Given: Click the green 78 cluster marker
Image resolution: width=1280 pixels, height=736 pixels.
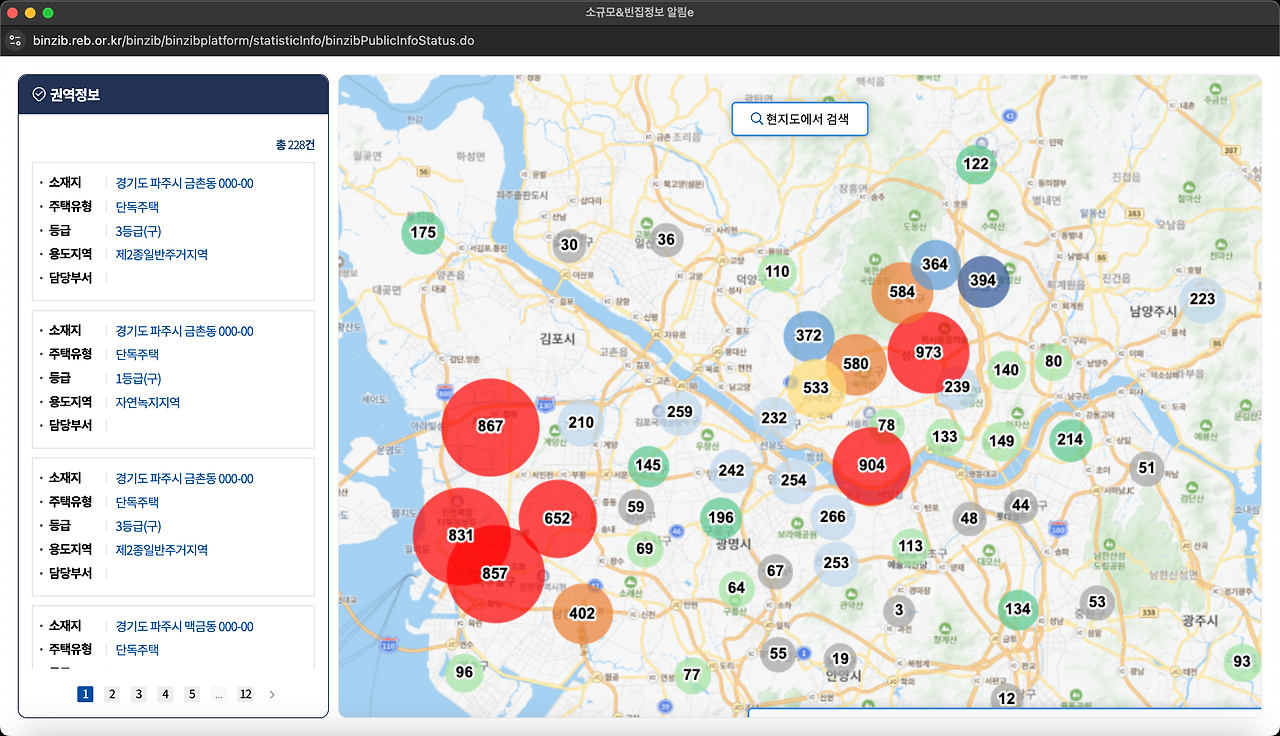Looking at the screenshot, I should pos(886,425).
